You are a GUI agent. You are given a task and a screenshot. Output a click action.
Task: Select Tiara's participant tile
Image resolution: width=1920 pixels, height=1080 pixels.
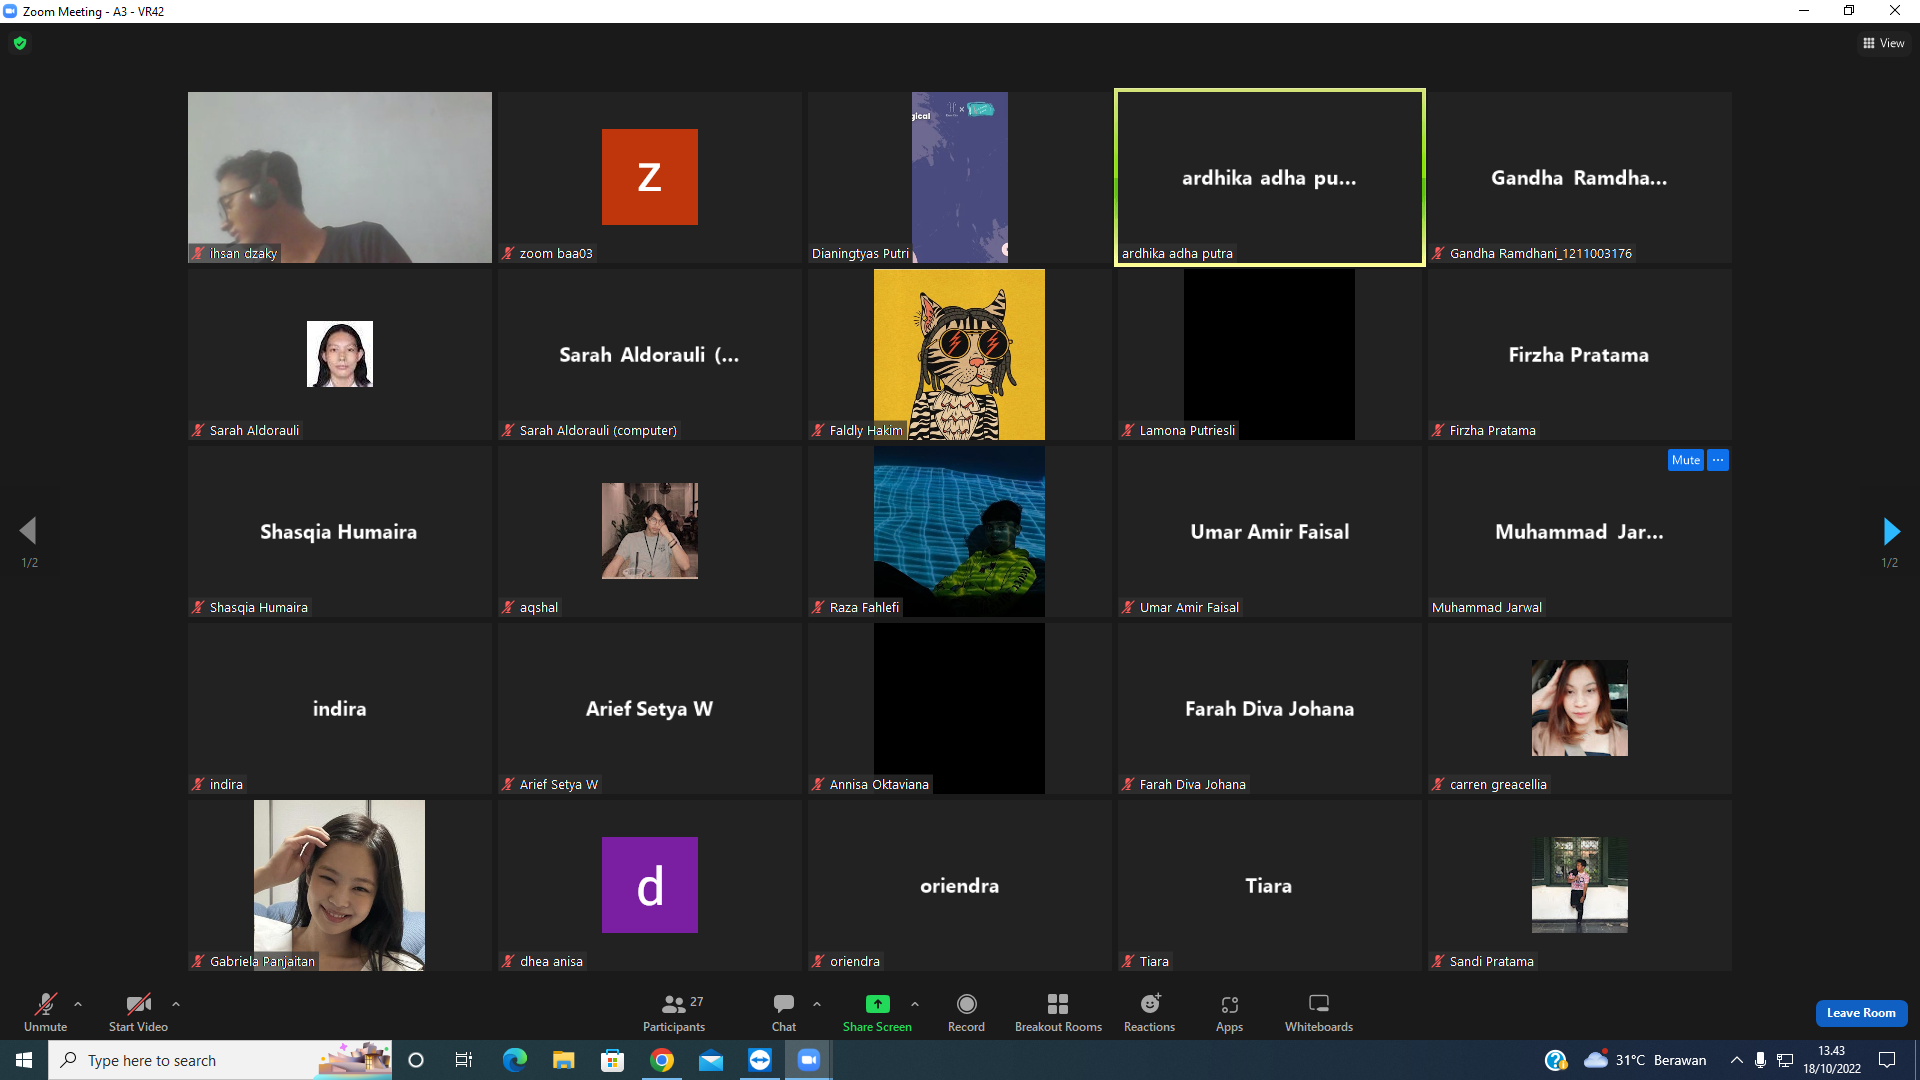pyautogui.click(x=1270, y=885)
